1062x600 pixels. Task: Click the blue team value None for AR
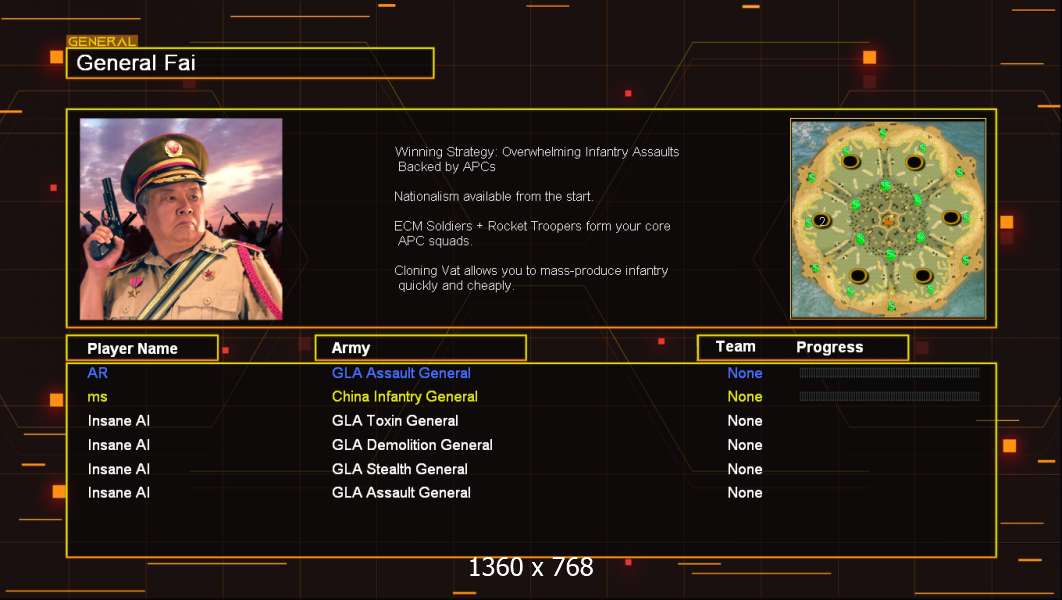pyautogui.click(x=744, y=373)
